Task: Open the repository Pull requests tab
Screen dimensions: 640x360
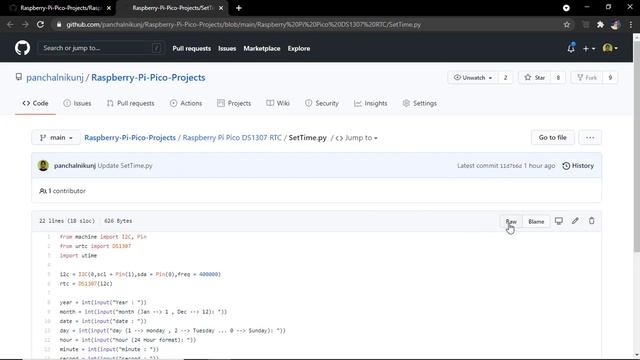Action: 131,103
